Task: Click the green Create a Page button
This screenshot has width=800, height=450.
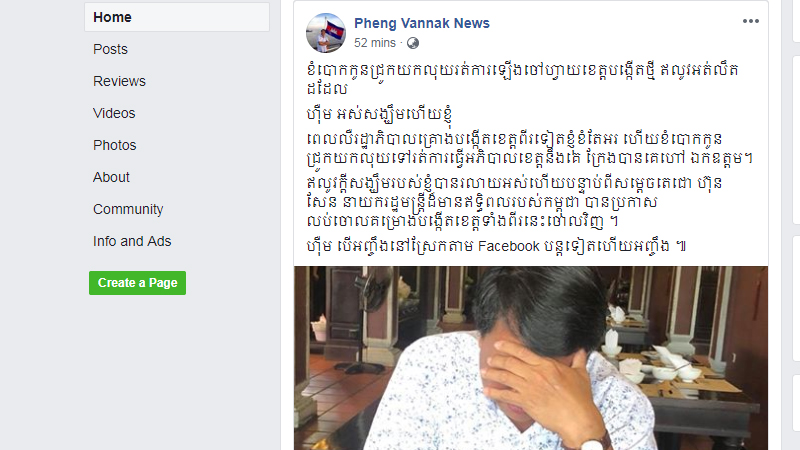Action: [x=137, y=283]
